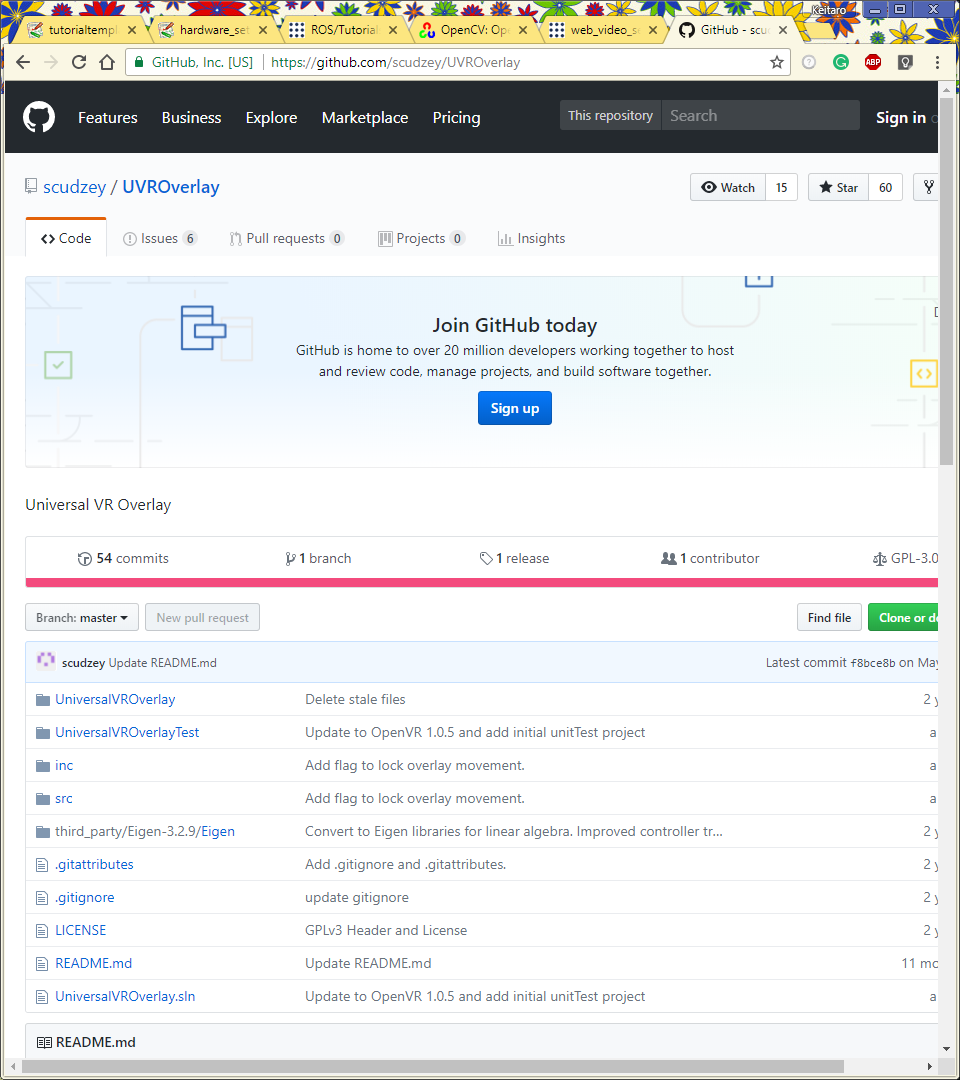
Task: Open the README.md file link
Action: [94, 964]
